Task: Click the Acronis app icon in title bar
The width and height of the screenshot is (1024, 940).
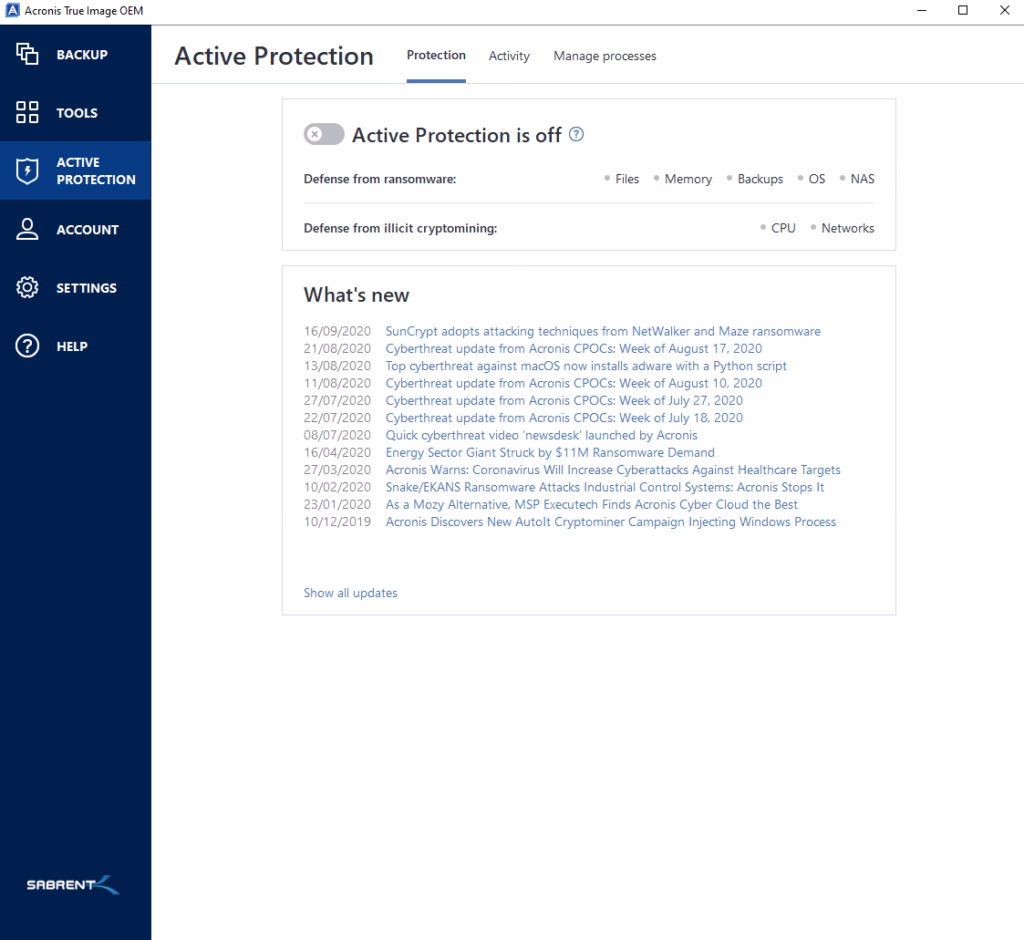Action: click(x=12, y=10)
